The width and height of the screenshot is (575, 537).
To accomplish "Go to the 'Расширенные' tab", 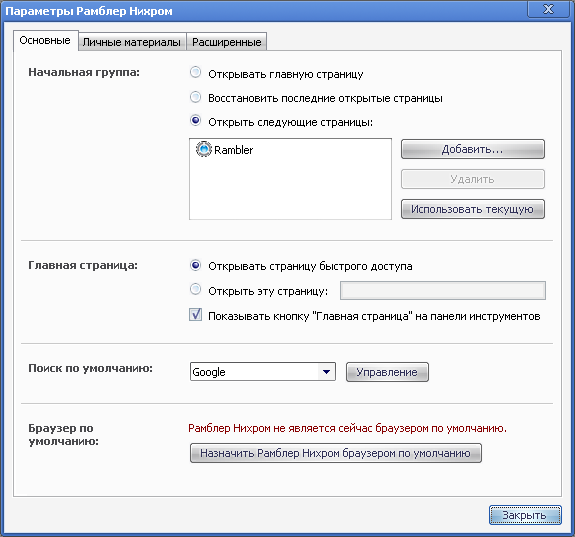I will pos(227,42).
